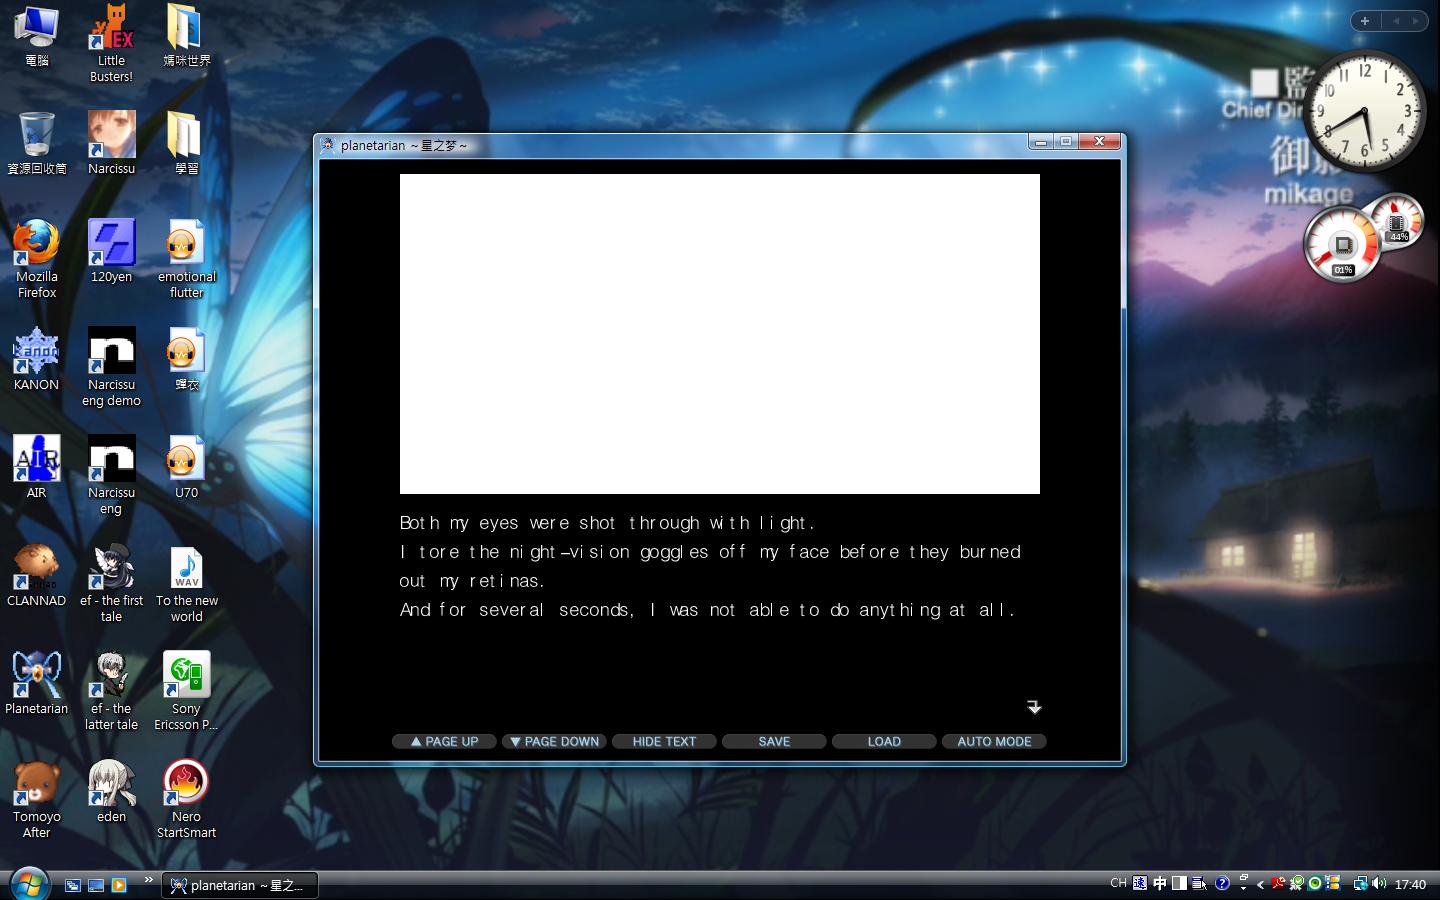This screenshot has width=1440, height=900.
Task: Restore the language bar with its restore icon
Action: coord(1243,878)
